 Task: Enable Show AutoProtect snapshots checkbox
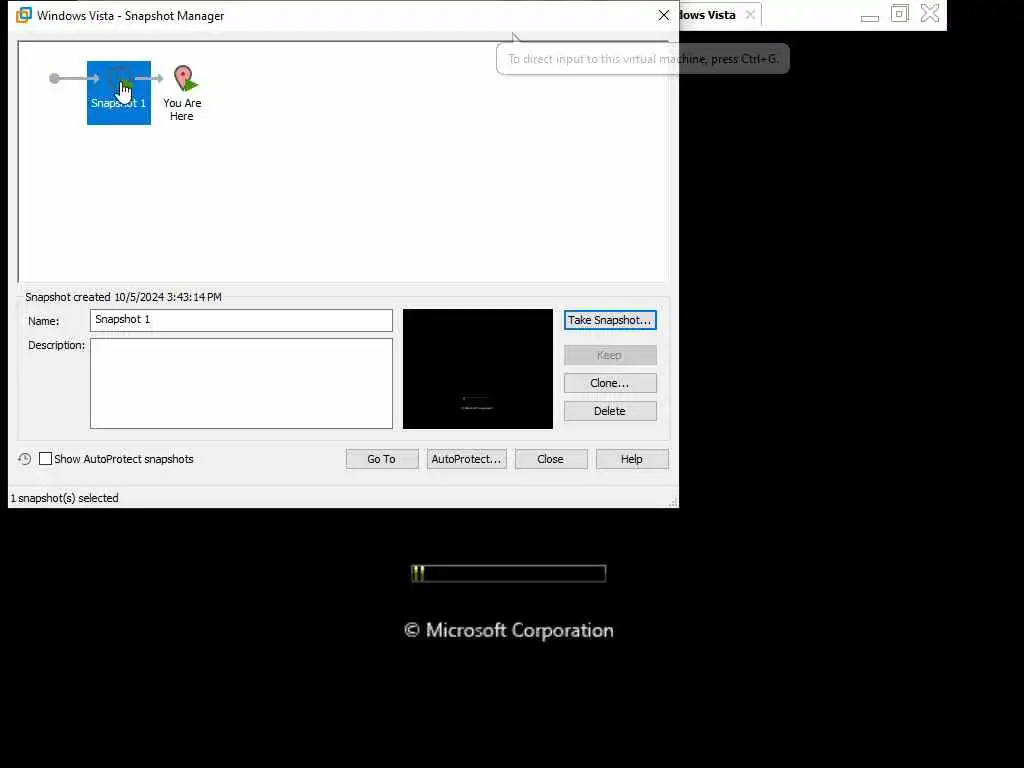click(45, 459)
